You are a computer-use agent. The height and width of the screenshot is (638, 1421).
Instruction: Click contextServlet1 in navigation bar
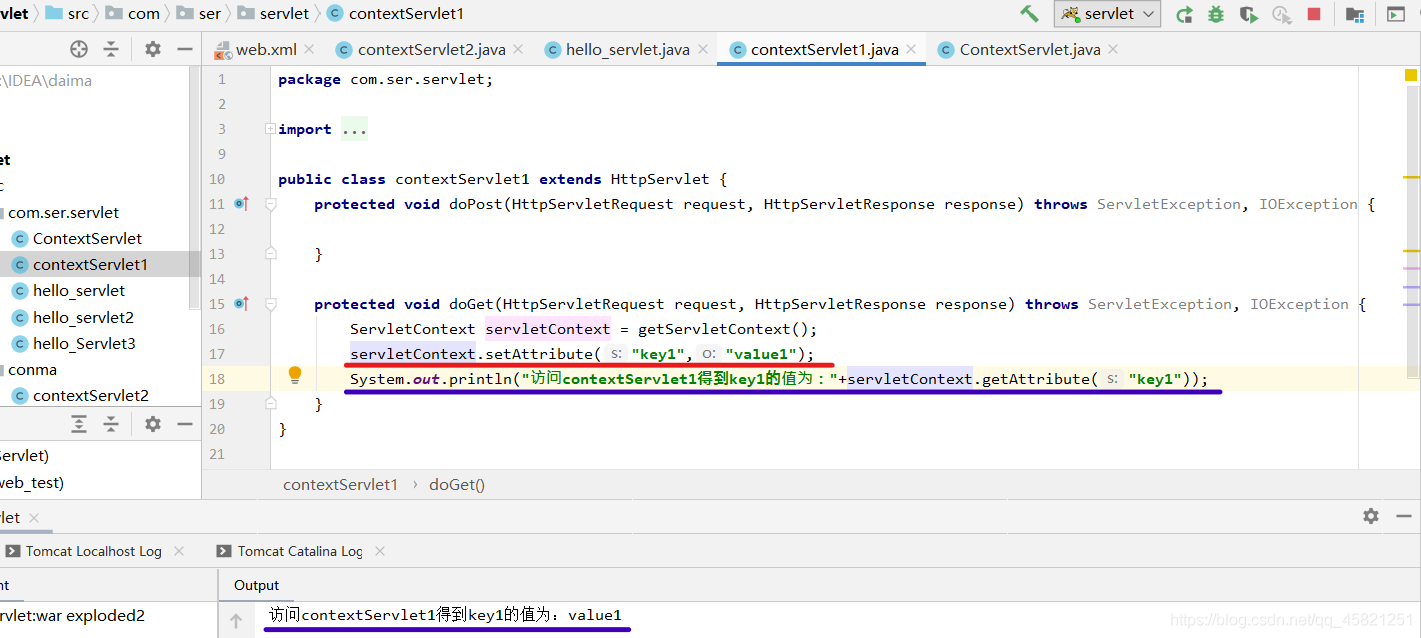click(x=395, y=14)
